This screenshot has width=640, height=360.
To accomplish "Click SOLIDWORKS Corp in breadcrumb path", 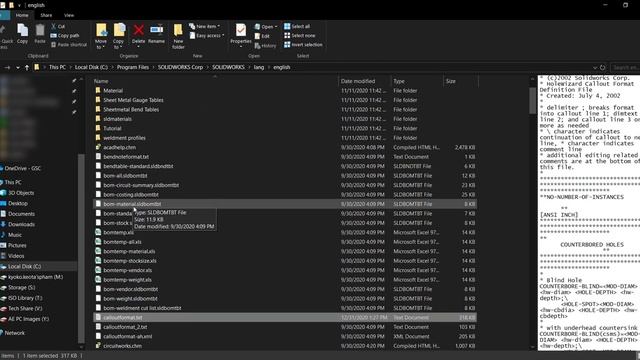I will (x=180, y=67).
